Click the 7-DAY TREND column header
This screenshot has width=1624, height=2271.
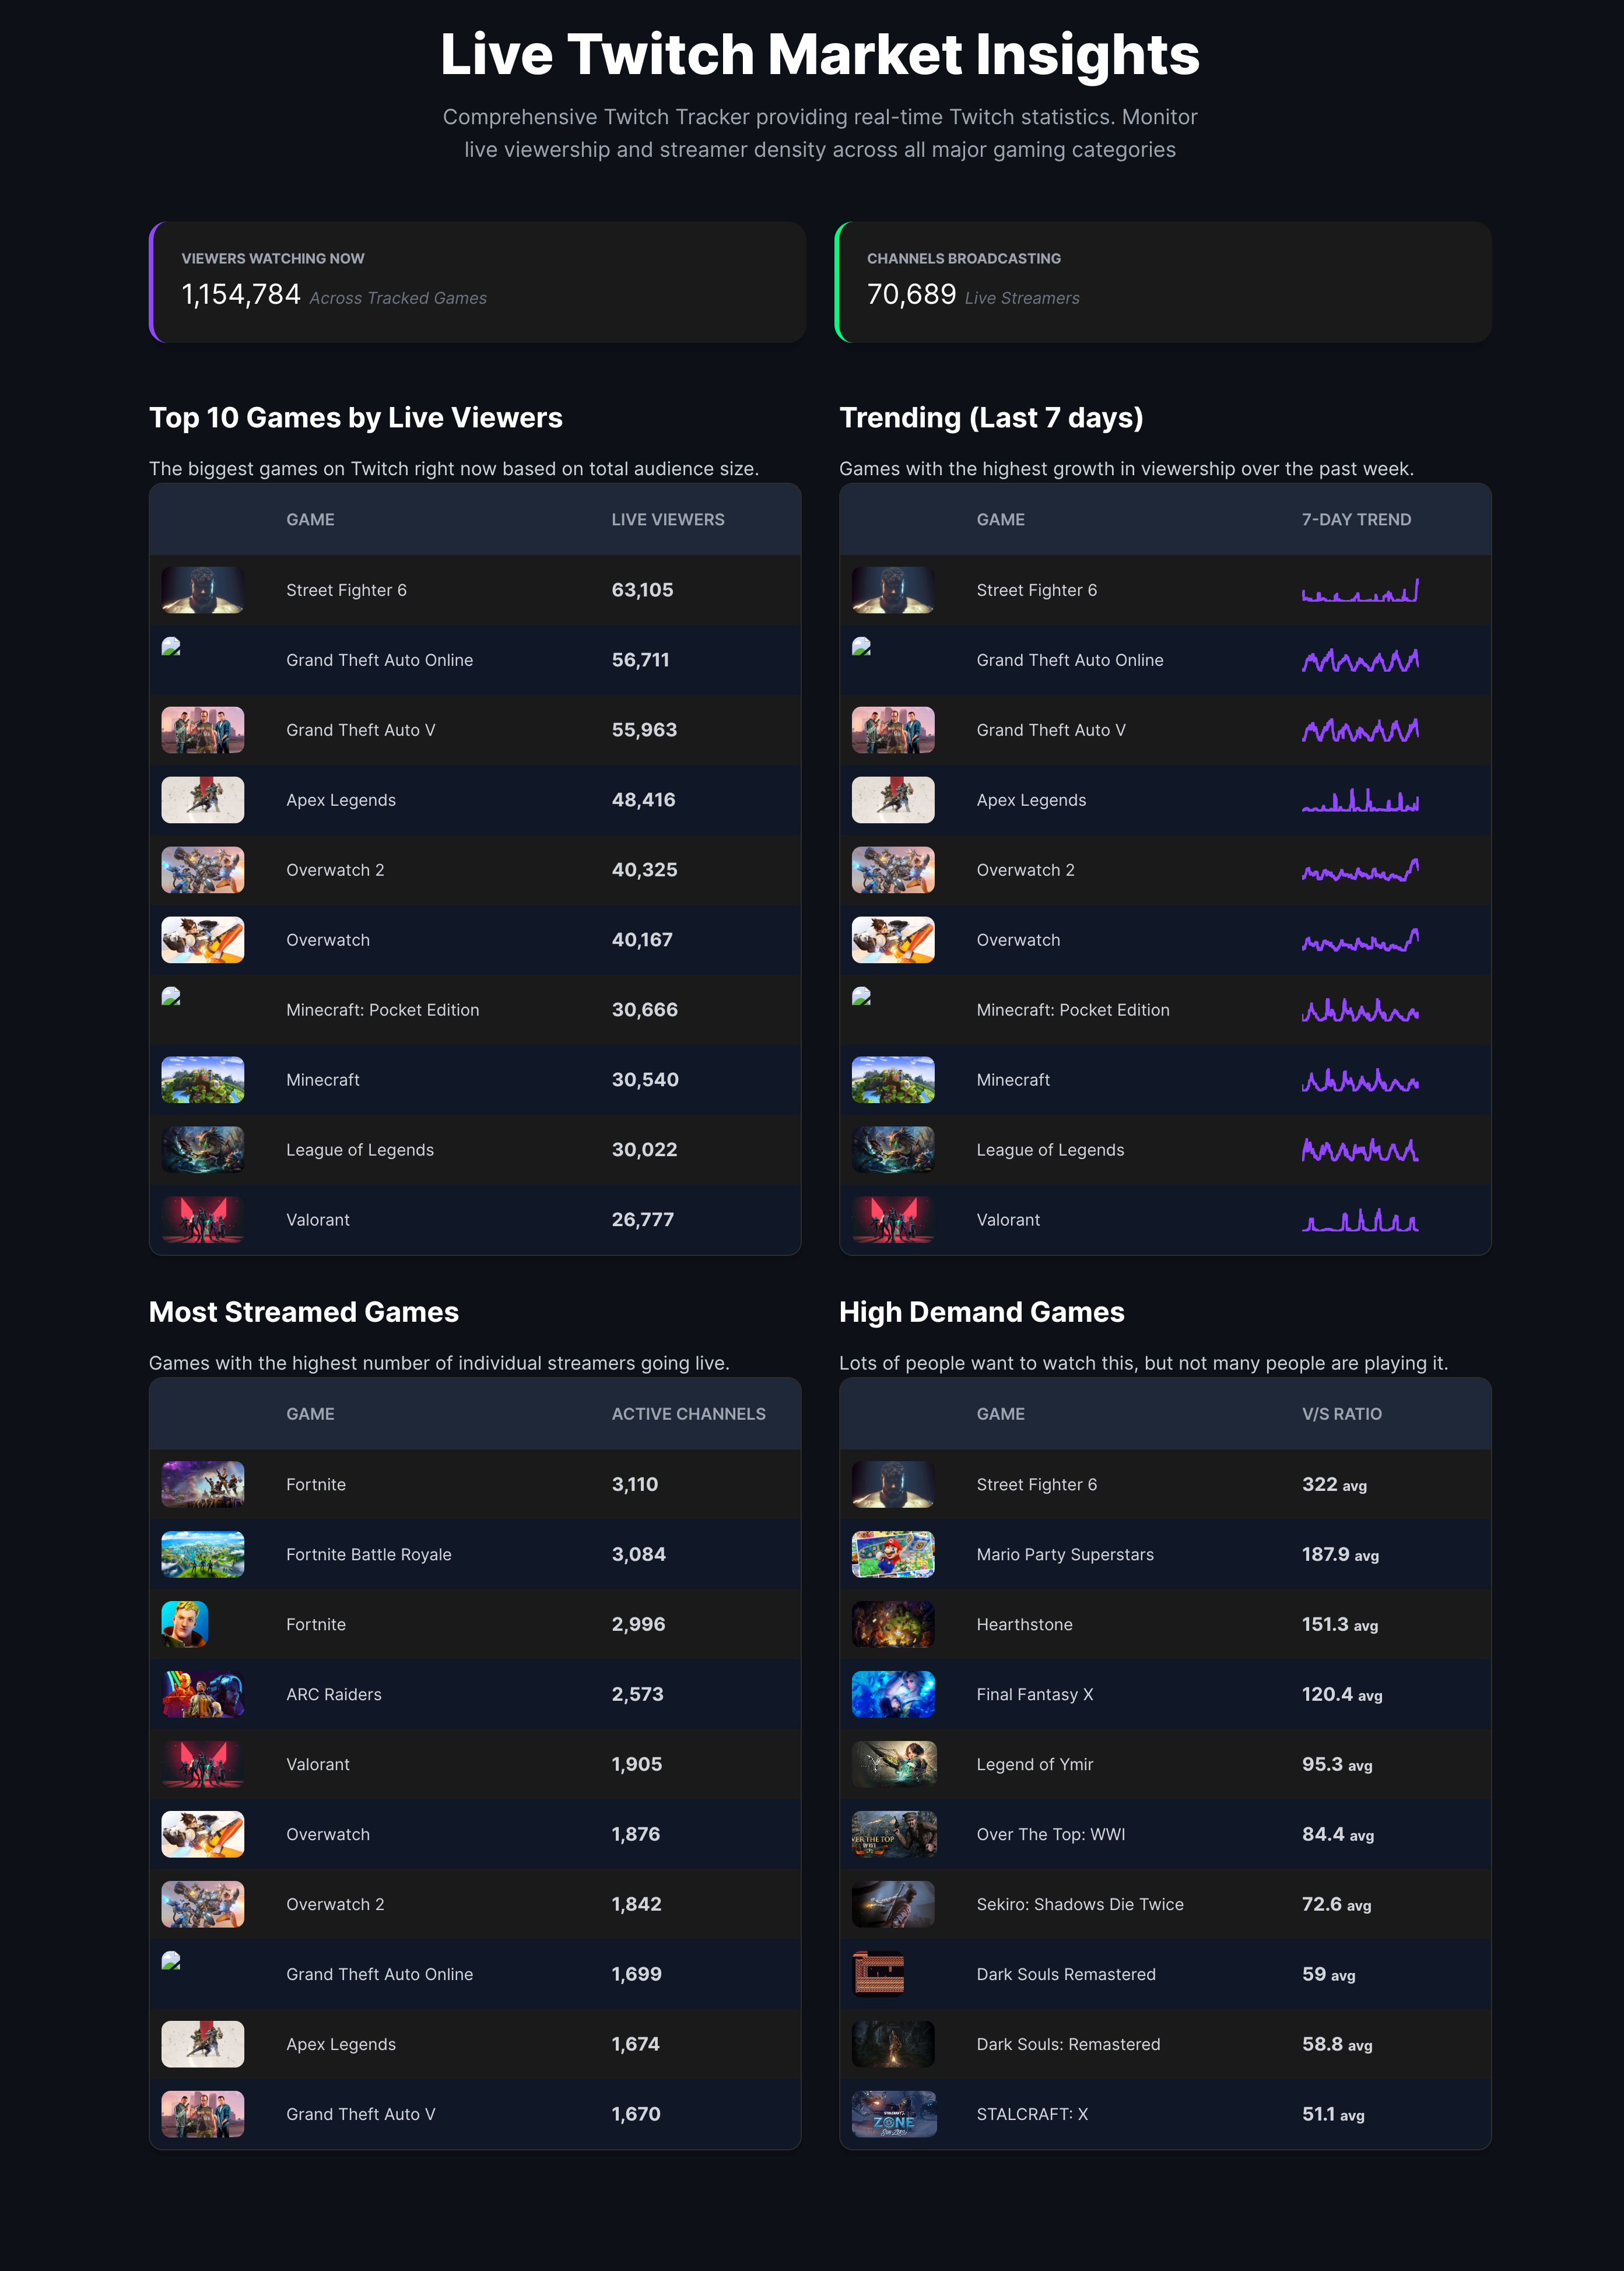point(1355,520)
